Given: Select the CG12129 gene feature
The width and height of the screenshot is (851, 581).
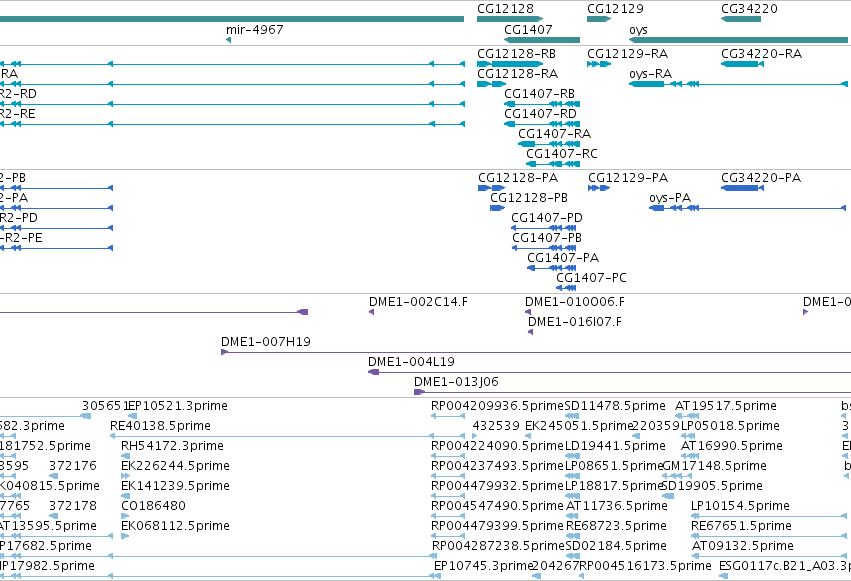Looking at the screenshot, I should coord(599,19).
